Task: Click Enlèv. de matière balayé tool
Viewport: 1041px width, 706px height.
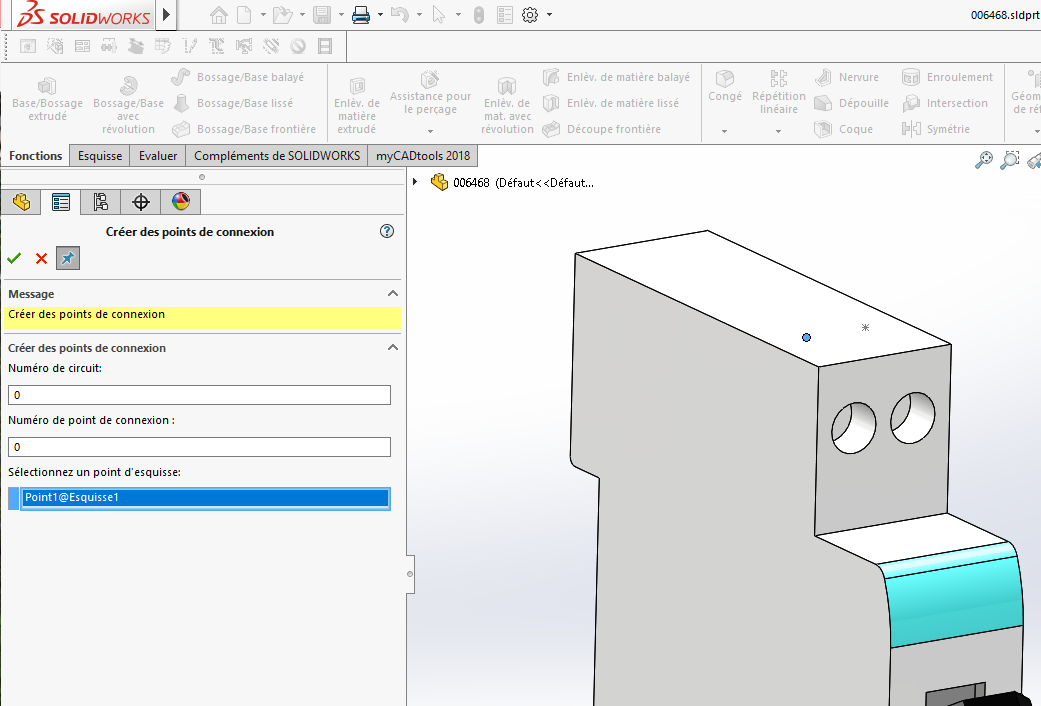Action: tap(616, 77)
